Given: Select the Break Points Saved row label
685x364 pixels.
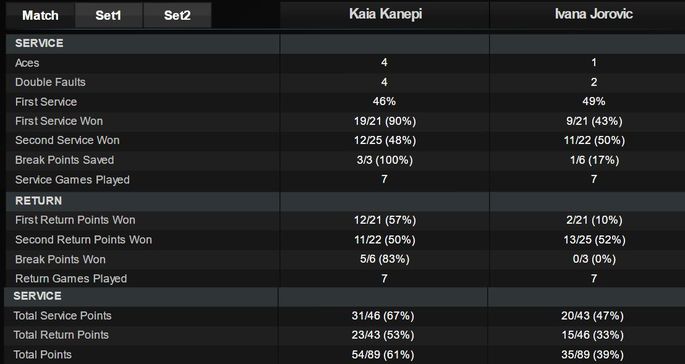Looking at the screenshot, I should (x=65, y=160).
